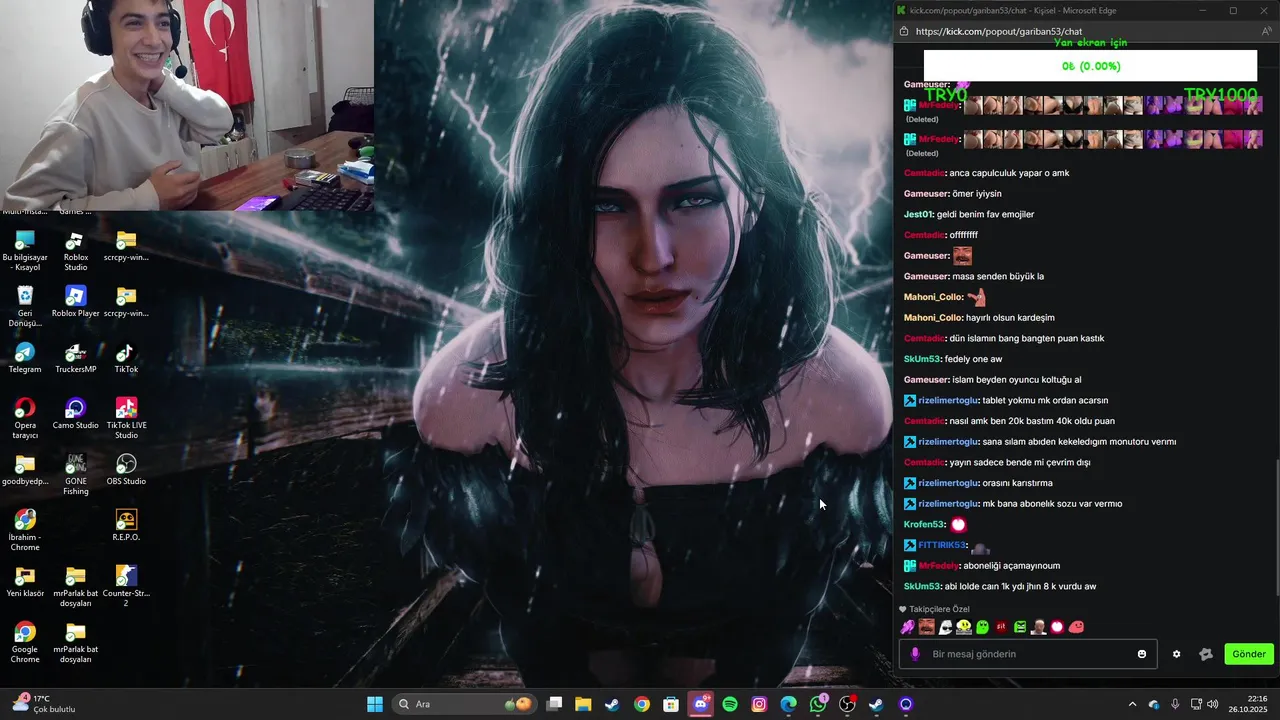Open WhatsApp from the taskbar
The width and height of the screenshot is (1280, 720).
(818, 704)
